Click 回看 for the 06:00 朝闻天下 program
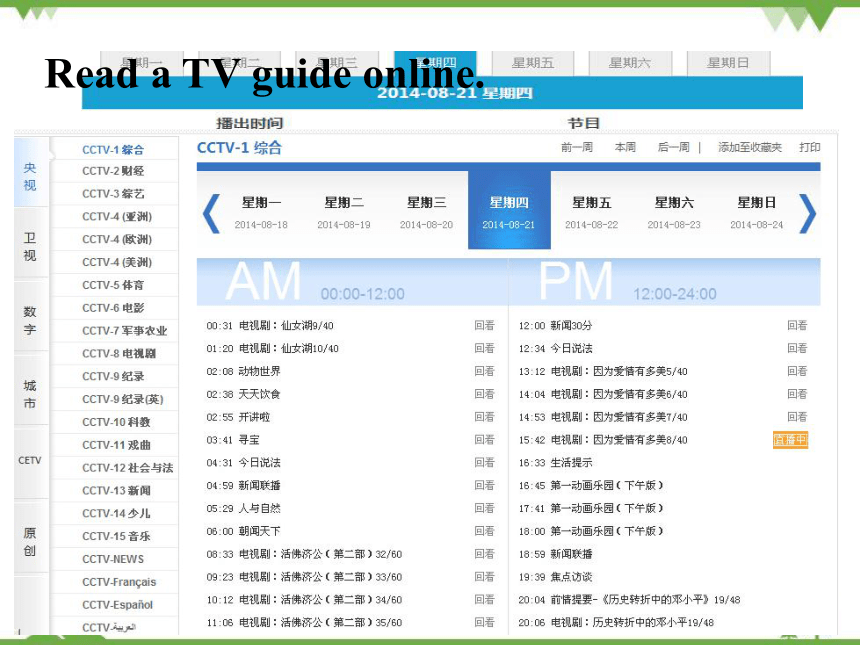Image resolution: width=860 pixels, height=645 pixels. coord(484,531)
